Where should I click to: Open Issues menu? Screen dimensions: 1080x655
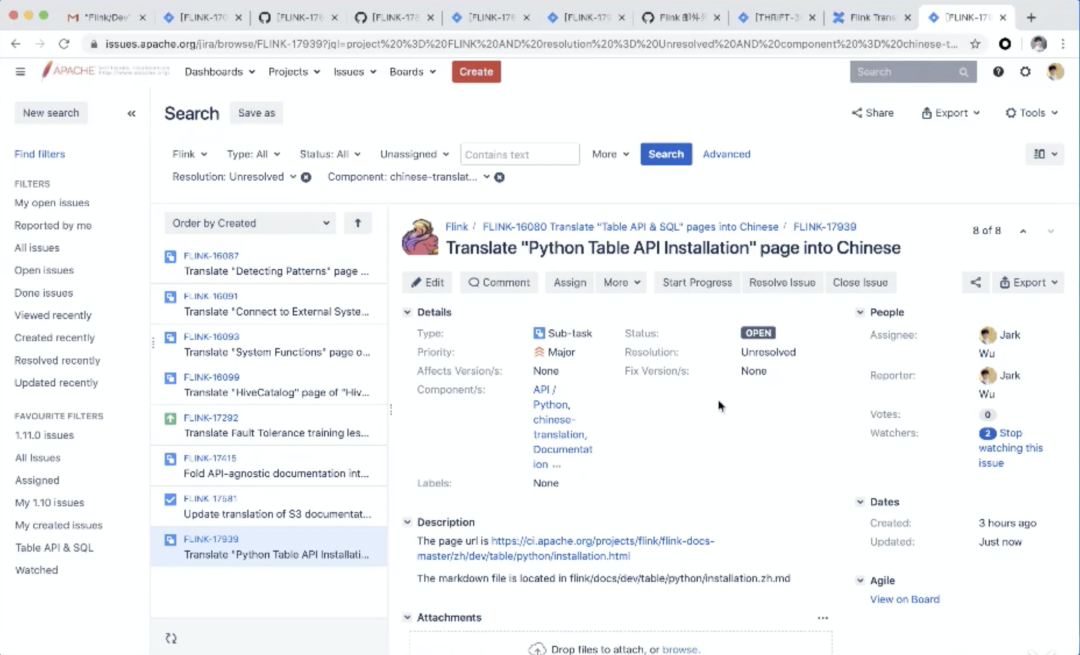355,72
